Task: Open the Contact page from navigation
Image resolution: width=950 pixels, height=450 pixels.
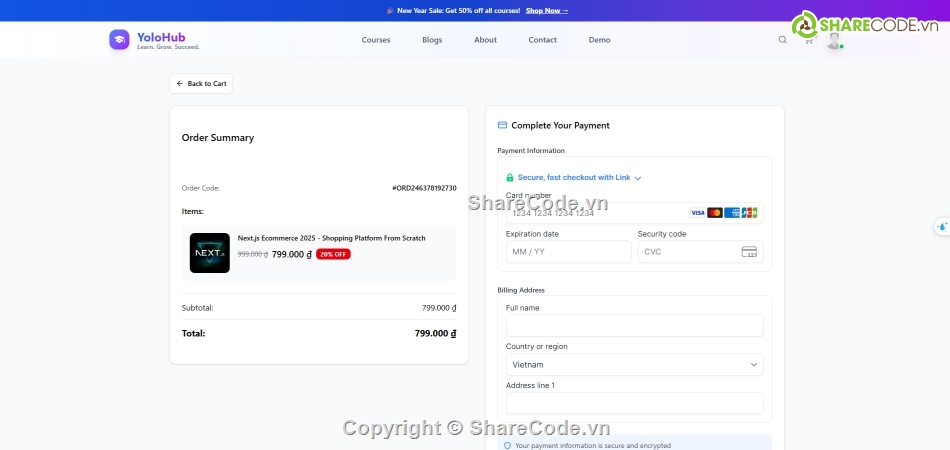Action: pyautogui.click(x=543, y=40)
